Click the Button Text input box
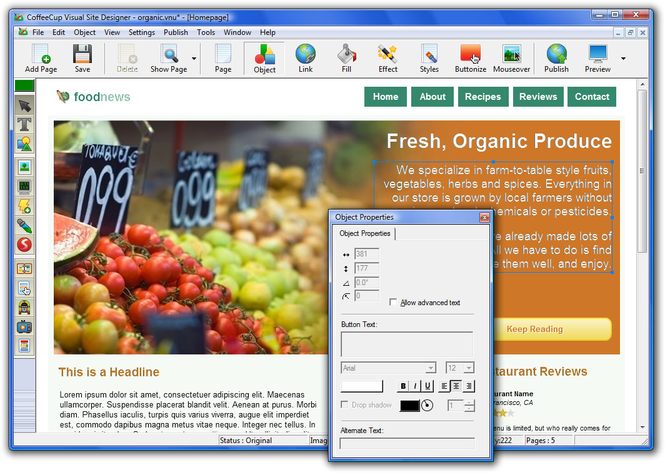Image resolution: width=665 pixels, height=473 pixels. pyautogui.click(x=407, y=344)
